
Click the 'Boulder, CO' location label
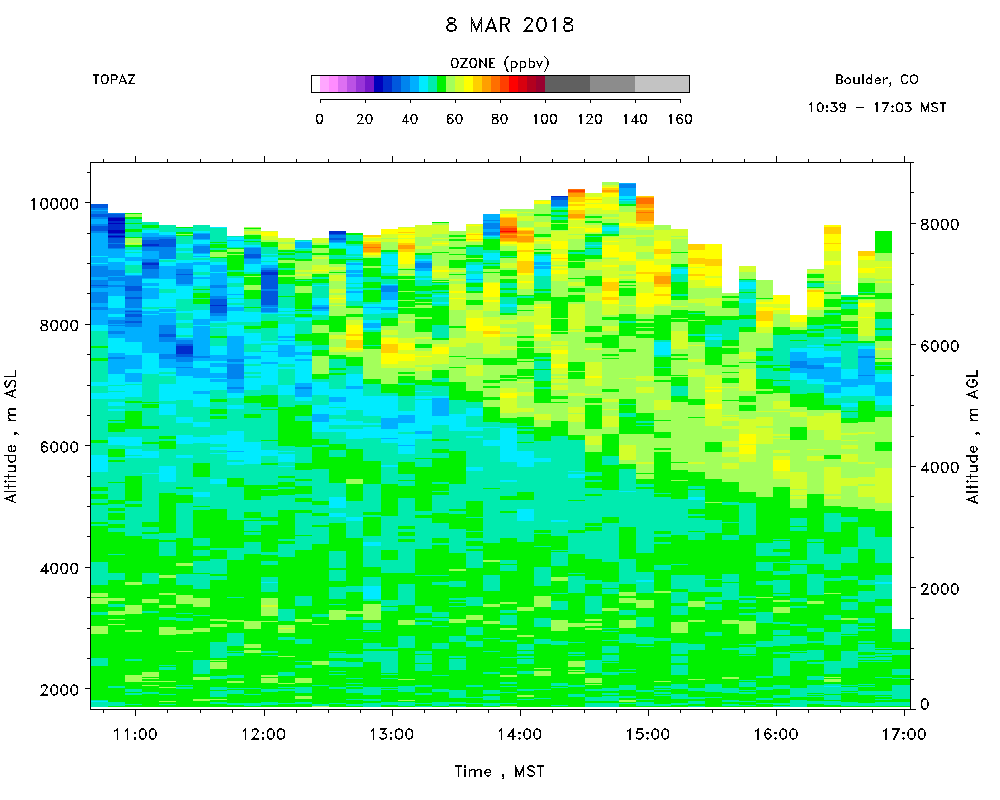coord(876,80)
